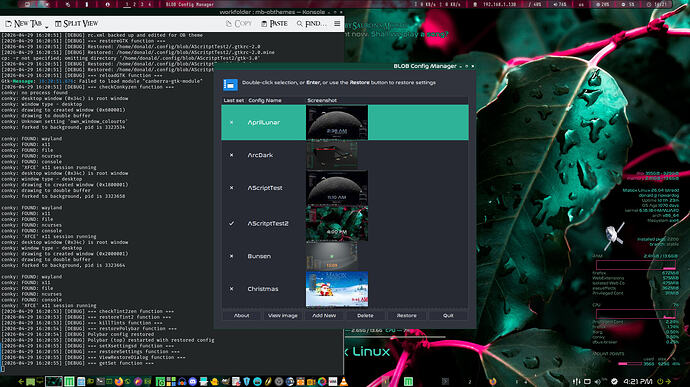Click the ArcDark screenshot thumbnail
This screenshot has width=690, height=387.
click(332, 155)
